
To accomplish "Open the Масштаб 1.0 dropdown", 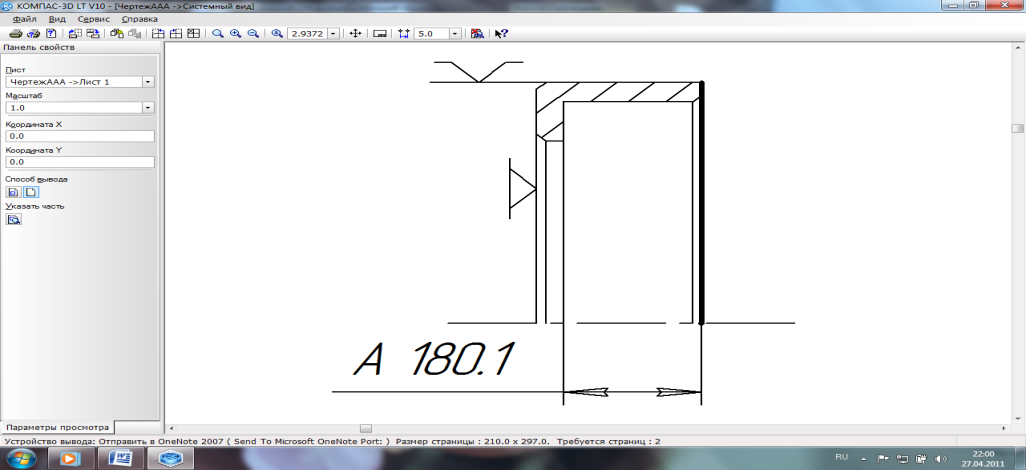I will point(148,107).
